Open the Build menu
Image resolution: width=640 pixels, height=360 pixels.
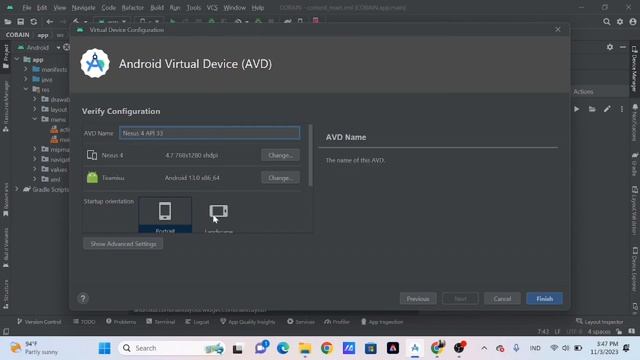pyautogui.click(x=157, y=8)
